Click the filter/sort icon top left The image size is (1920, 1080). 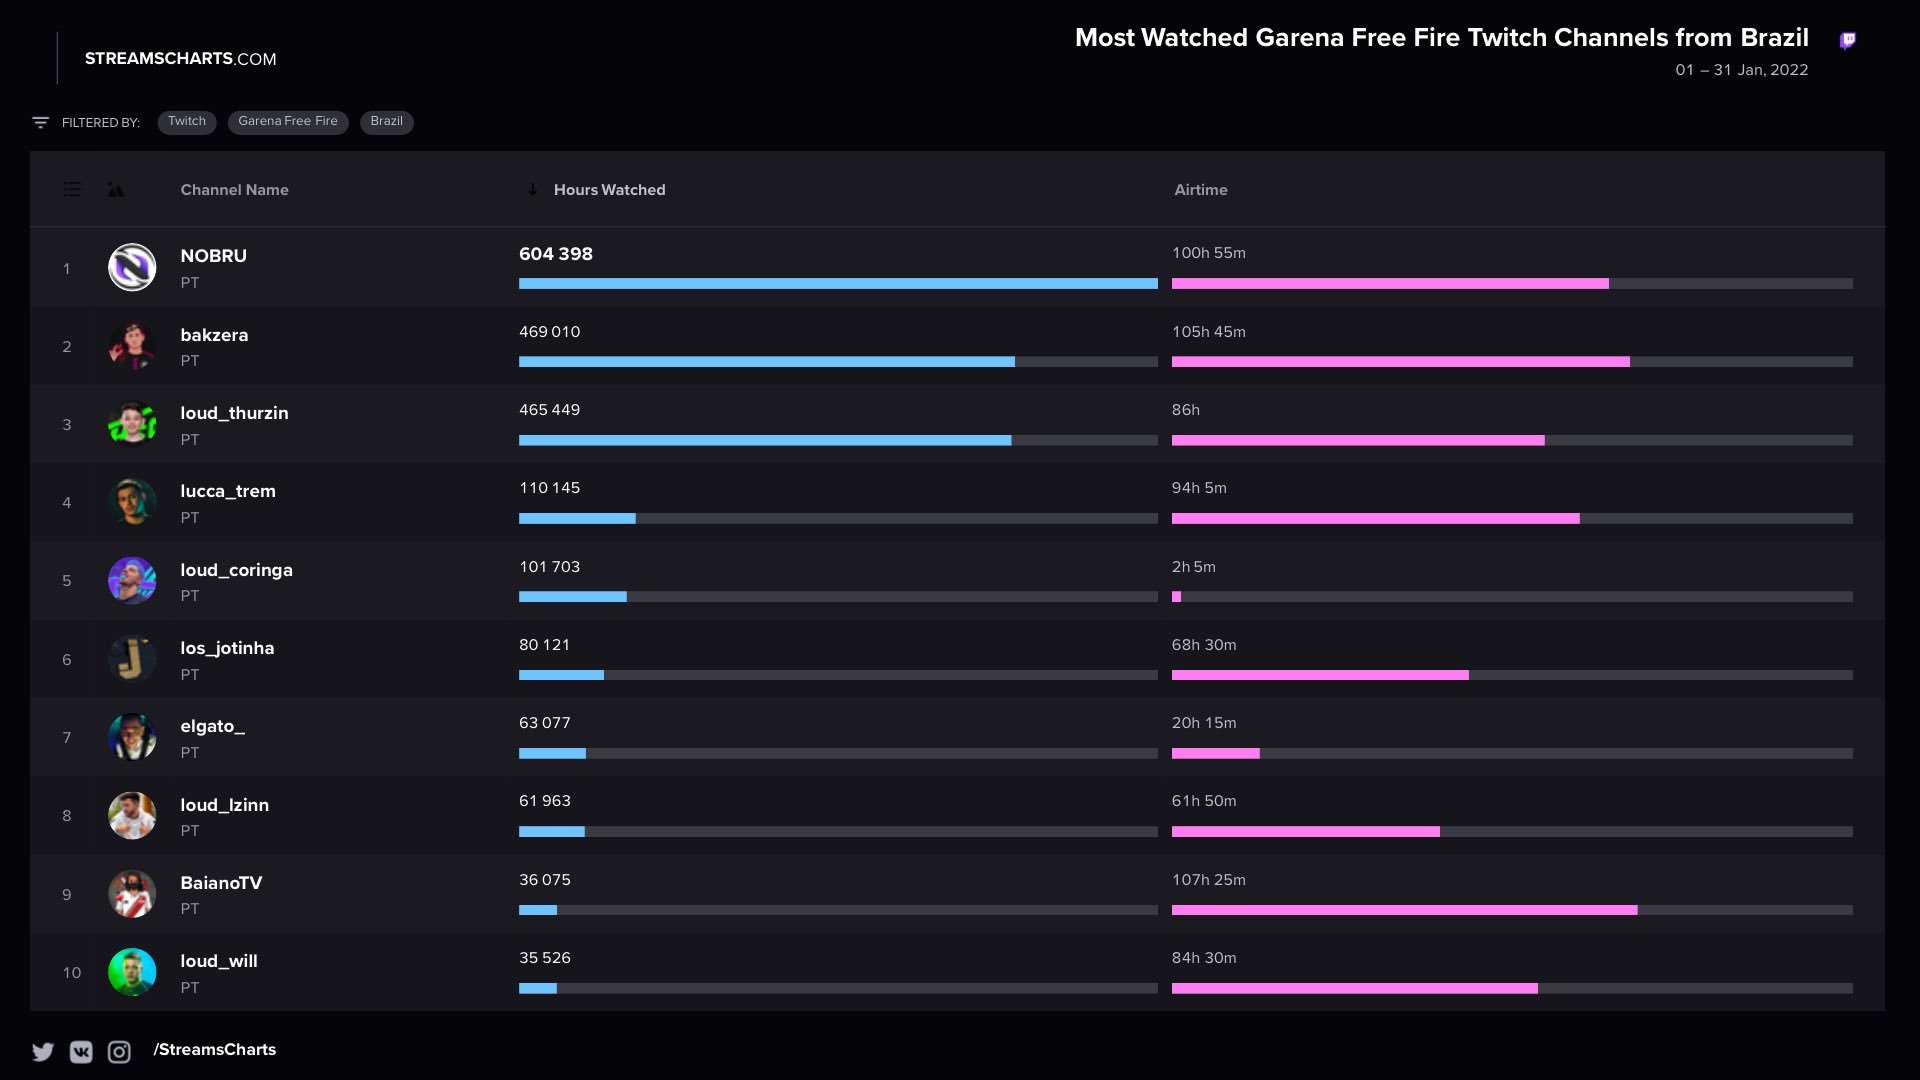(x=40, y=120)
